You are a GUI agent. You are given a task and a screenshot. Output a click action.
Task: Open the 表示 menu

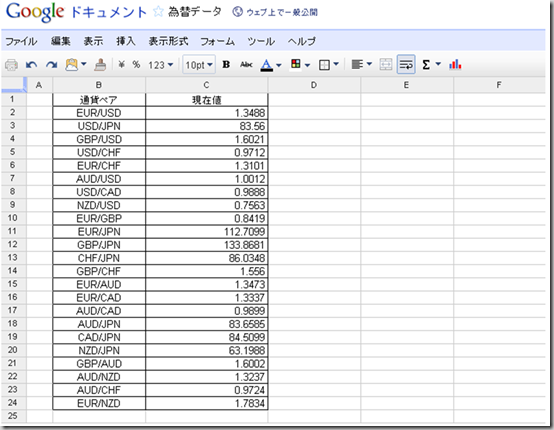[x=94, y=41]
